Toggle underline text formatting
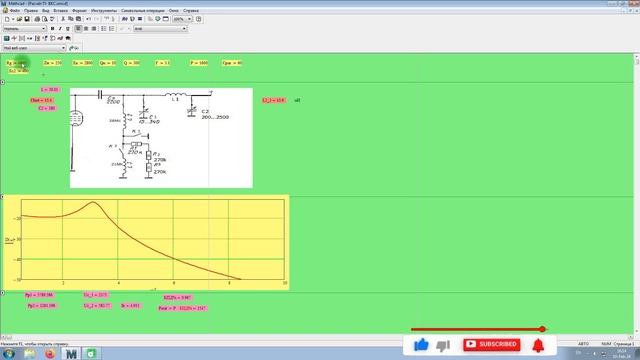 [x=68, y=29]
